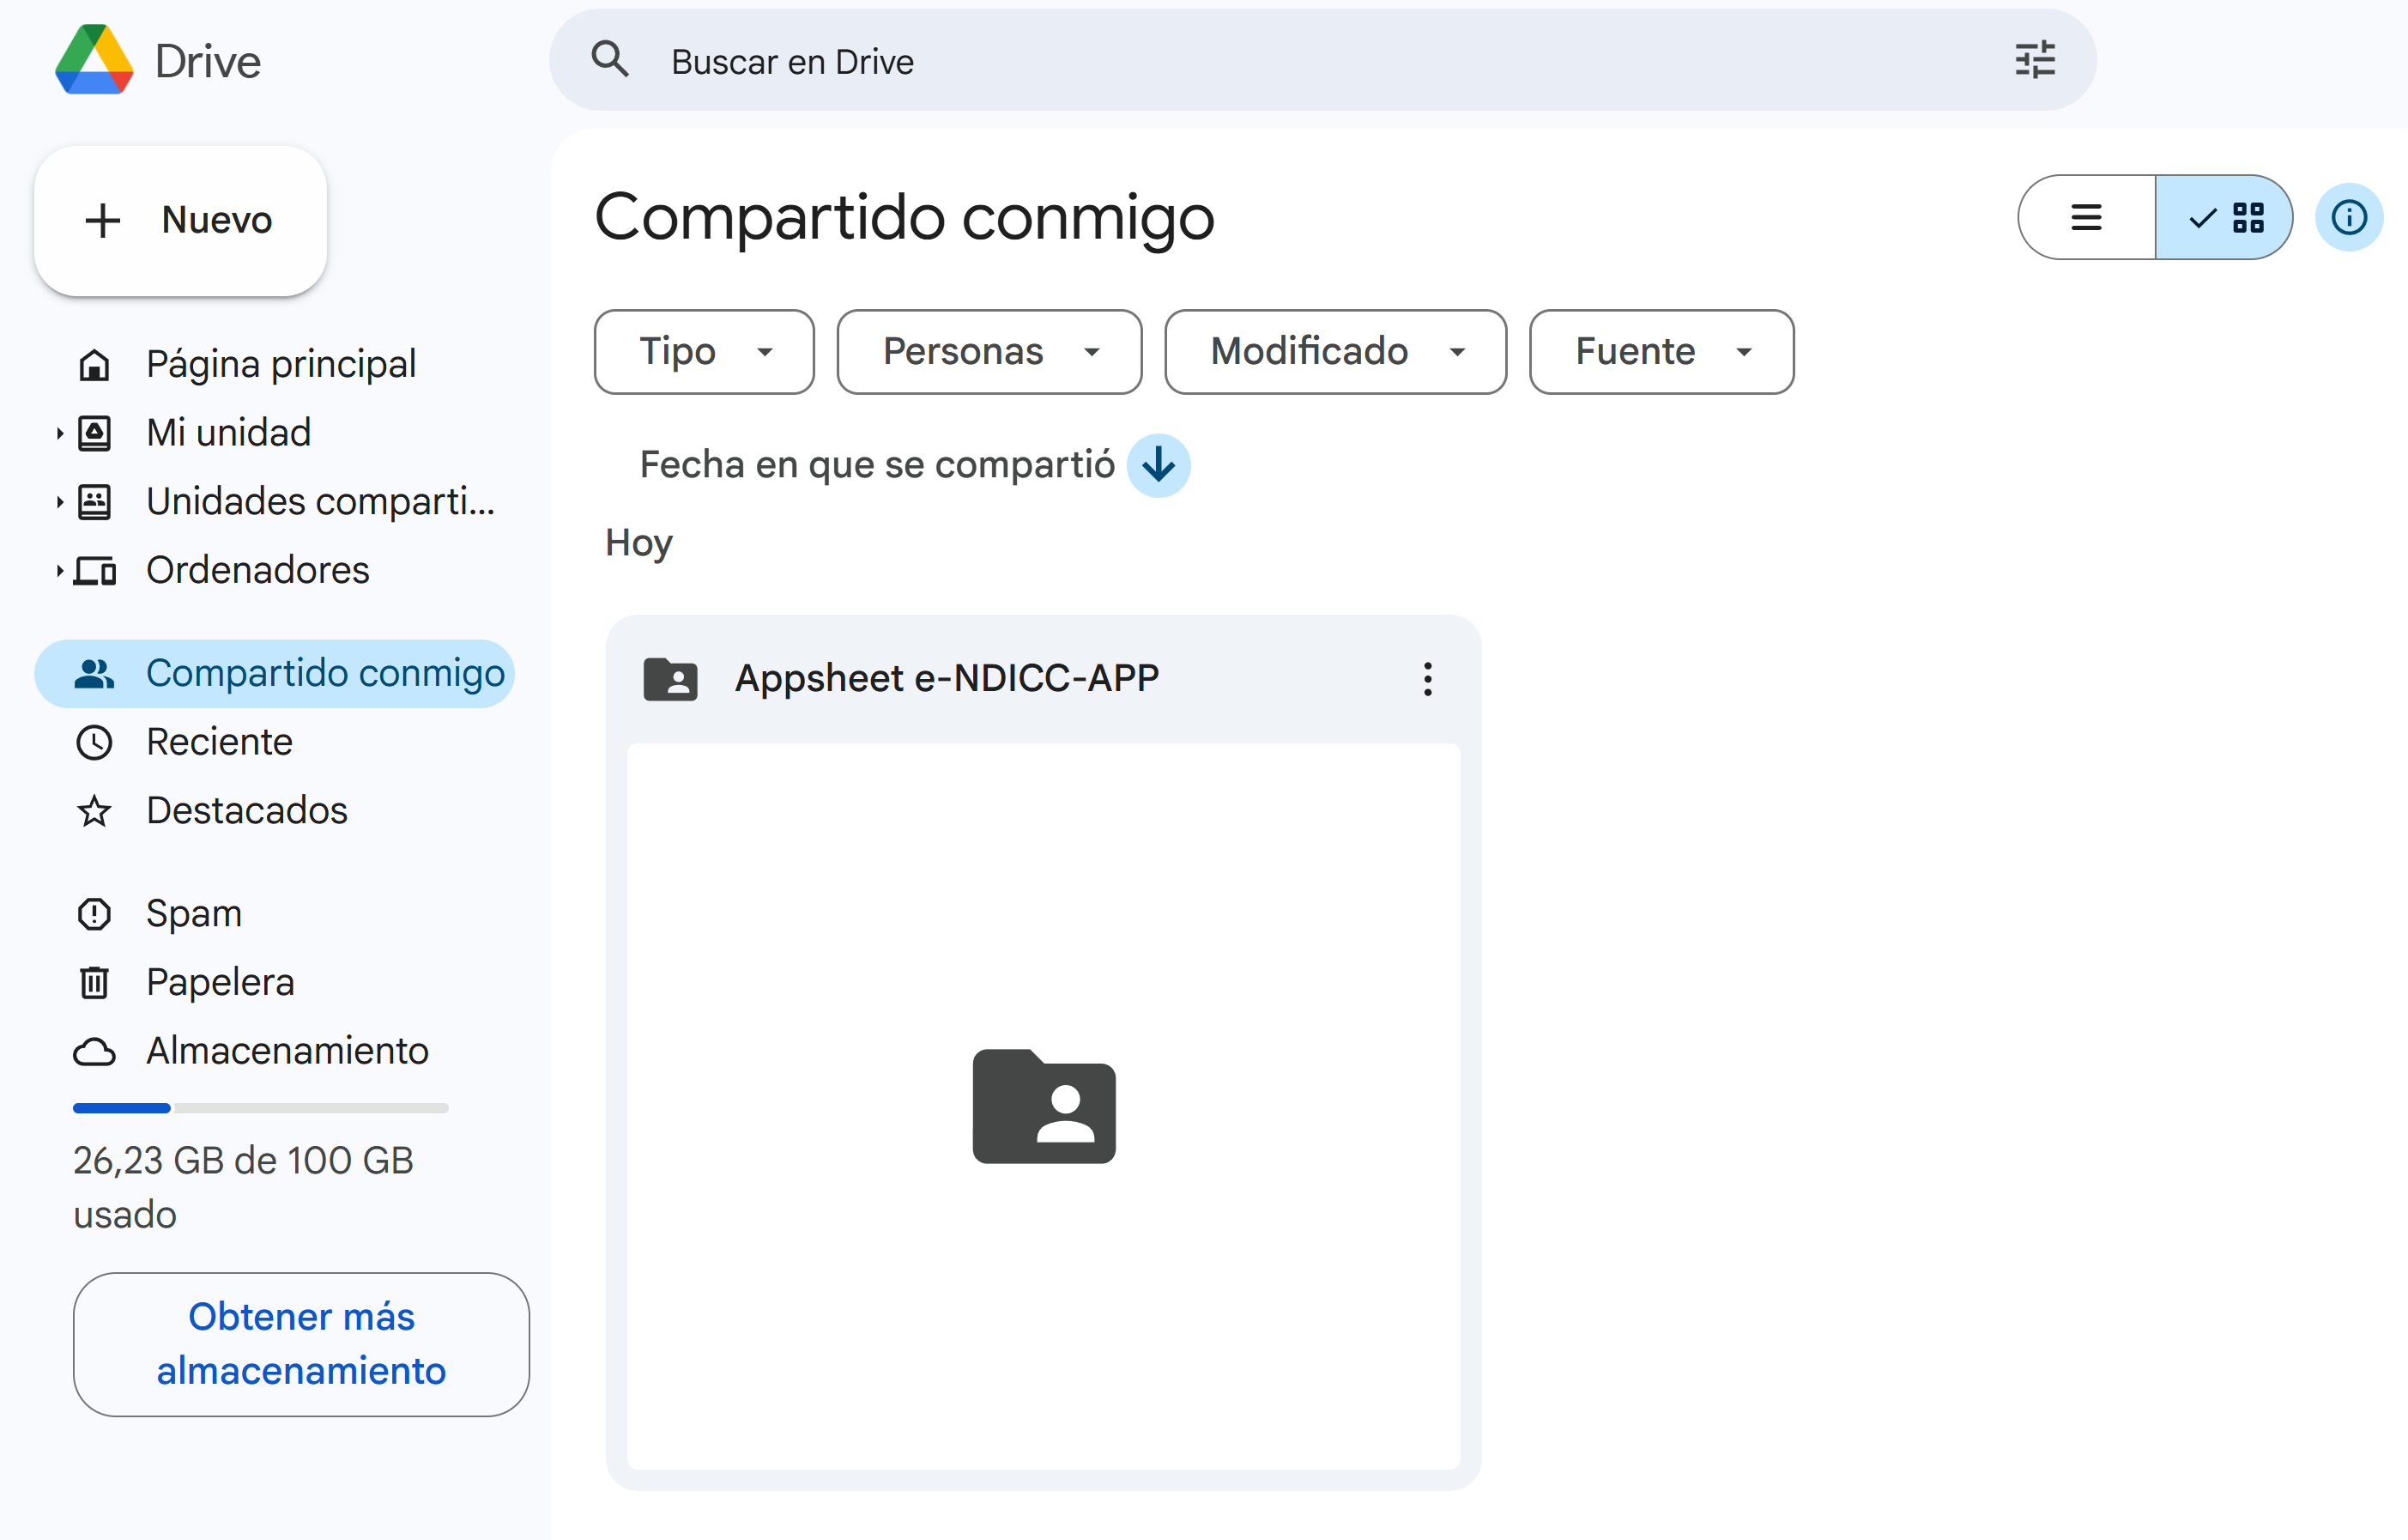The width and height of the screenshot is (2408, 1540).
Task: Expand Mi unidad tree arrow
Action: tap(60, 433)
